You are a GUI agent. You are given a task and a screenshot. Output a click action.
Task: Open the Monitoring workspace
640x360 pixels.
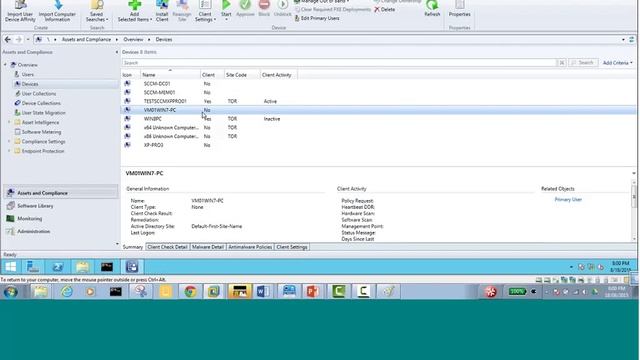pos(61,219)
